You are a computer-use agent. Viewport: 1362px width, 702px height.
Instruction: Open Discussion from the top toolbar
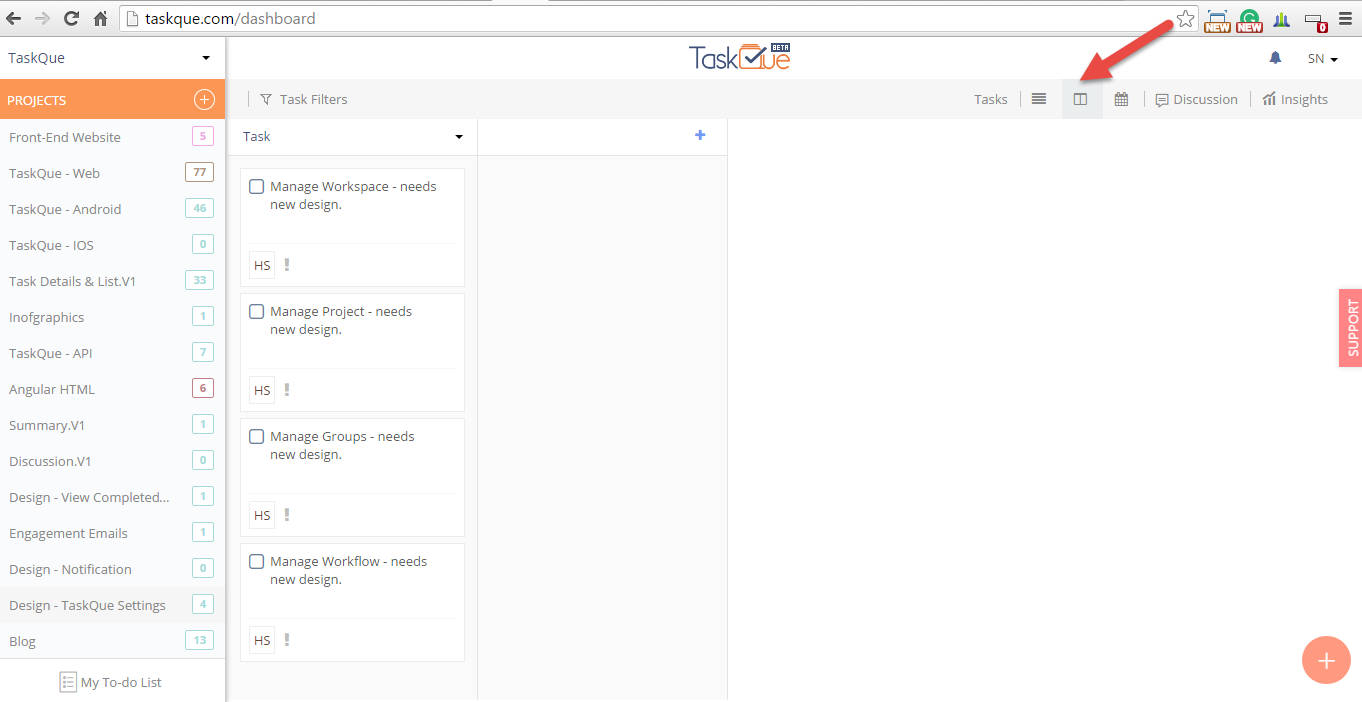[1196, 98]
